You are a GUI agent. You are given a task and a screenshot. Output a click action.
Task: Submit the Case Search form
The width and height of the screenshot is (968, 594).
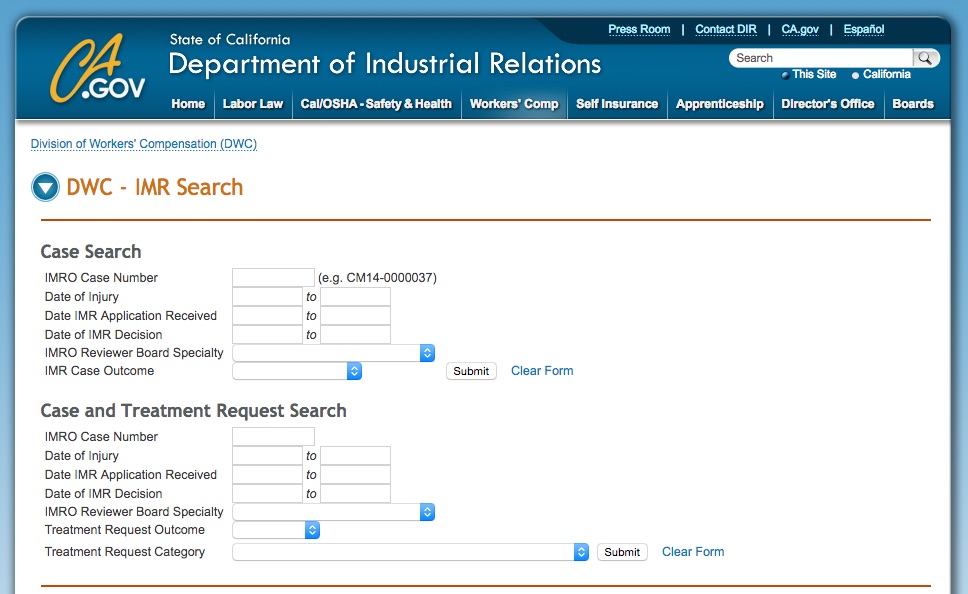click(471, 371)
